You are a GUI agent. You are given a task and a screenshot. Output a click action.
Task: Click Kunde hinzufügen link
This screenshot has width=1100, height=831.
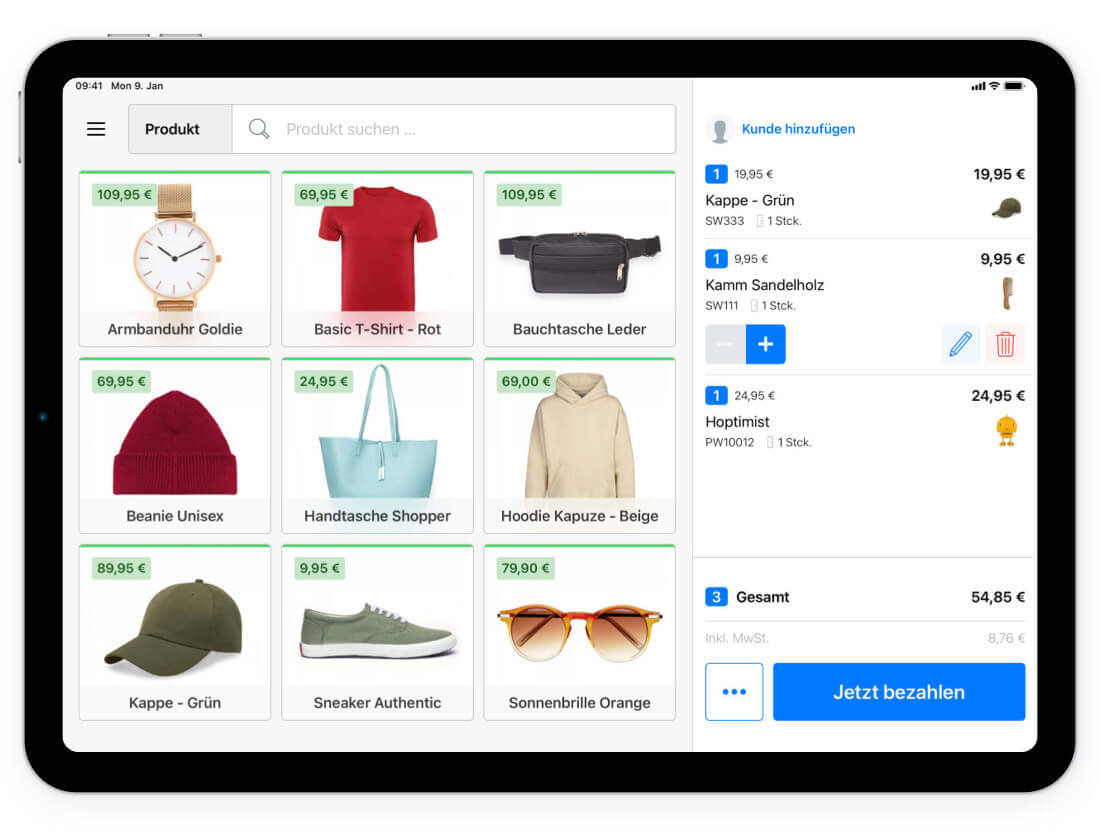(798, 129)
